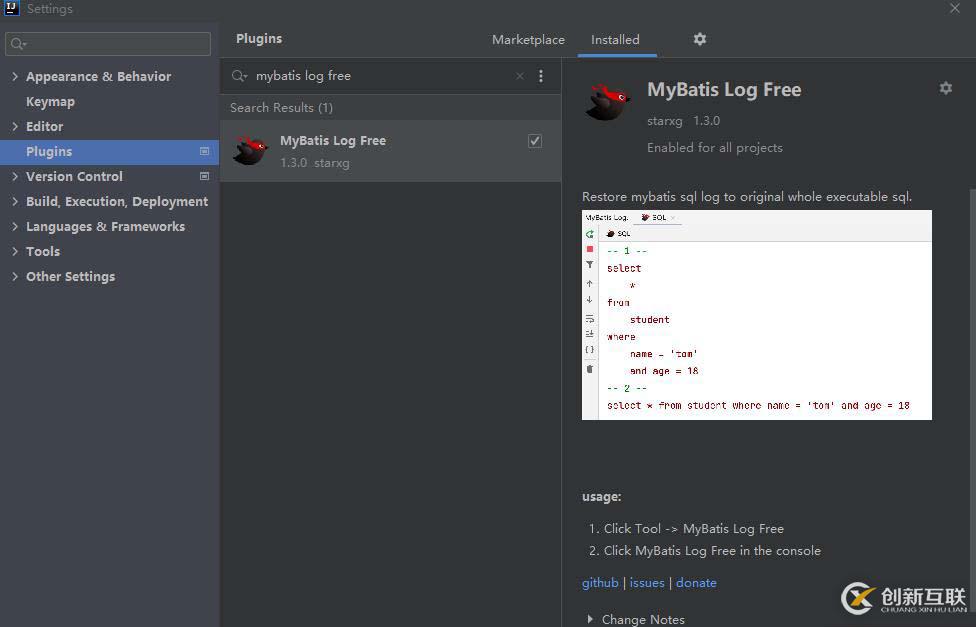Clear the plugin search text

coord(520,76)
